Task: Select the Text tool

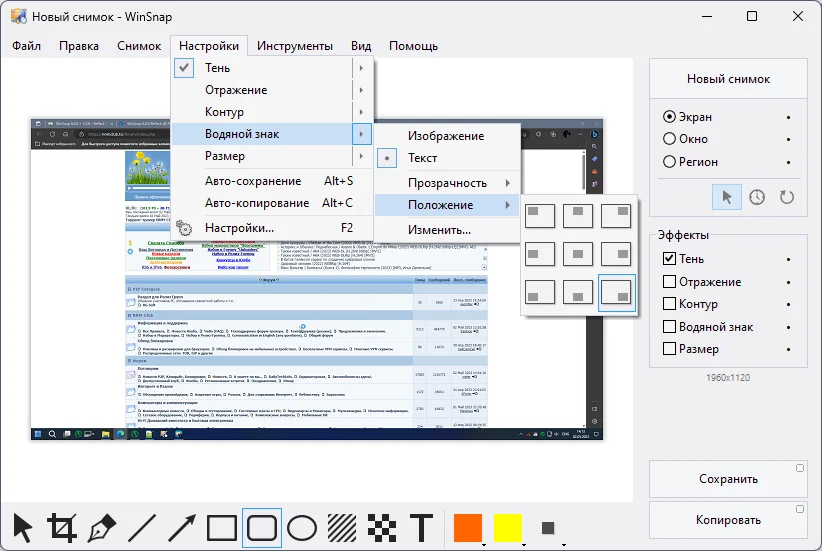Action: (x=421, y=528)
